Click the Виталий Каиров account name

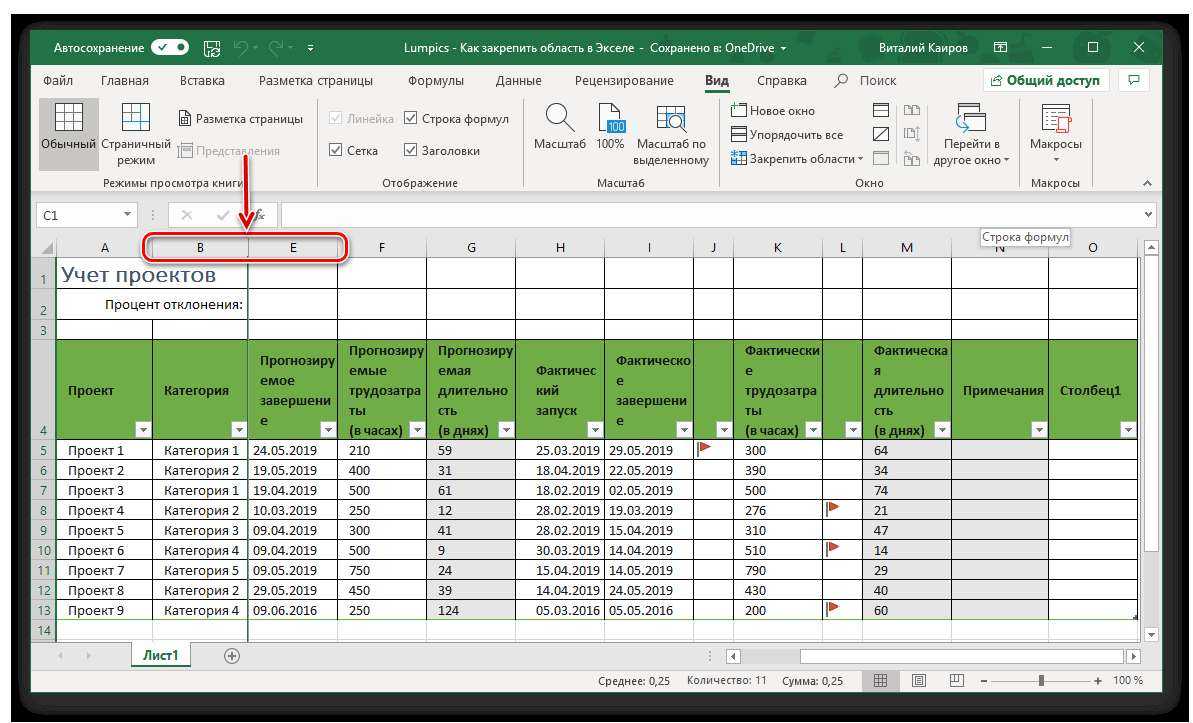(x=923, y=48)
